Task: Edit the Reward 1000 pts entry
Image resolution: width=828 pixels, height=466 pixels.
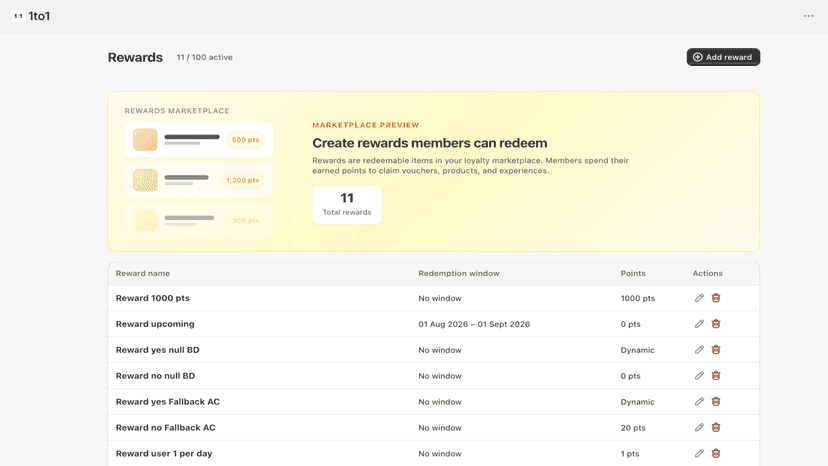Action: 699,298
